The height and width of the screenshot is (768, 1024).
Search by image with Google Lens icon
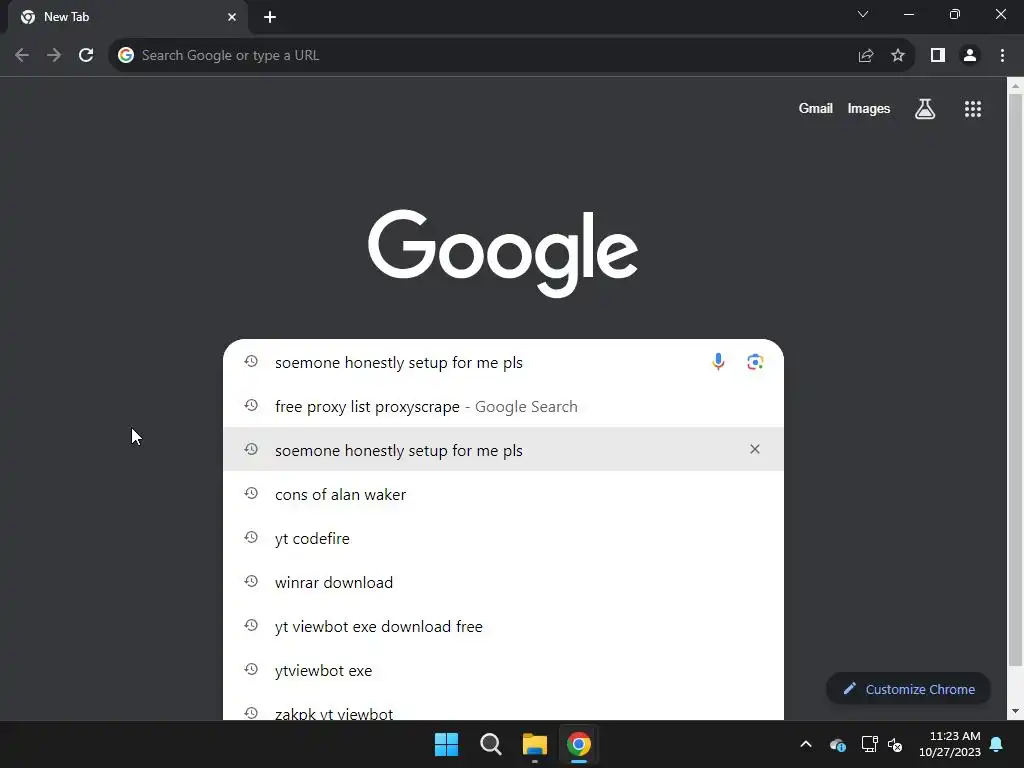(755, 362)
